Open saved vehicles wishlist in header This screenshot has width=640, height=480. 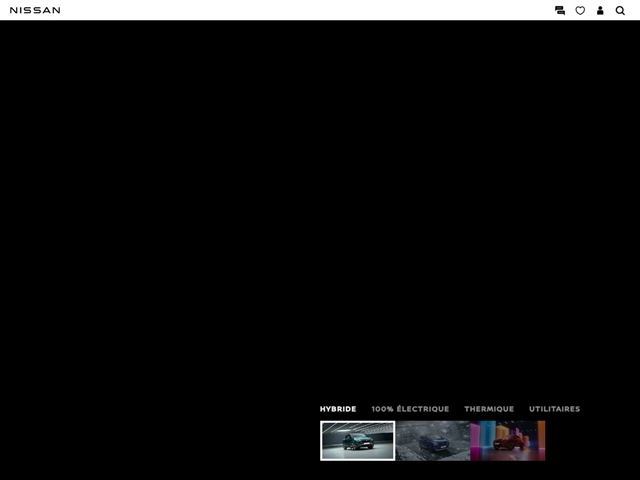click(x=580, y=10)
